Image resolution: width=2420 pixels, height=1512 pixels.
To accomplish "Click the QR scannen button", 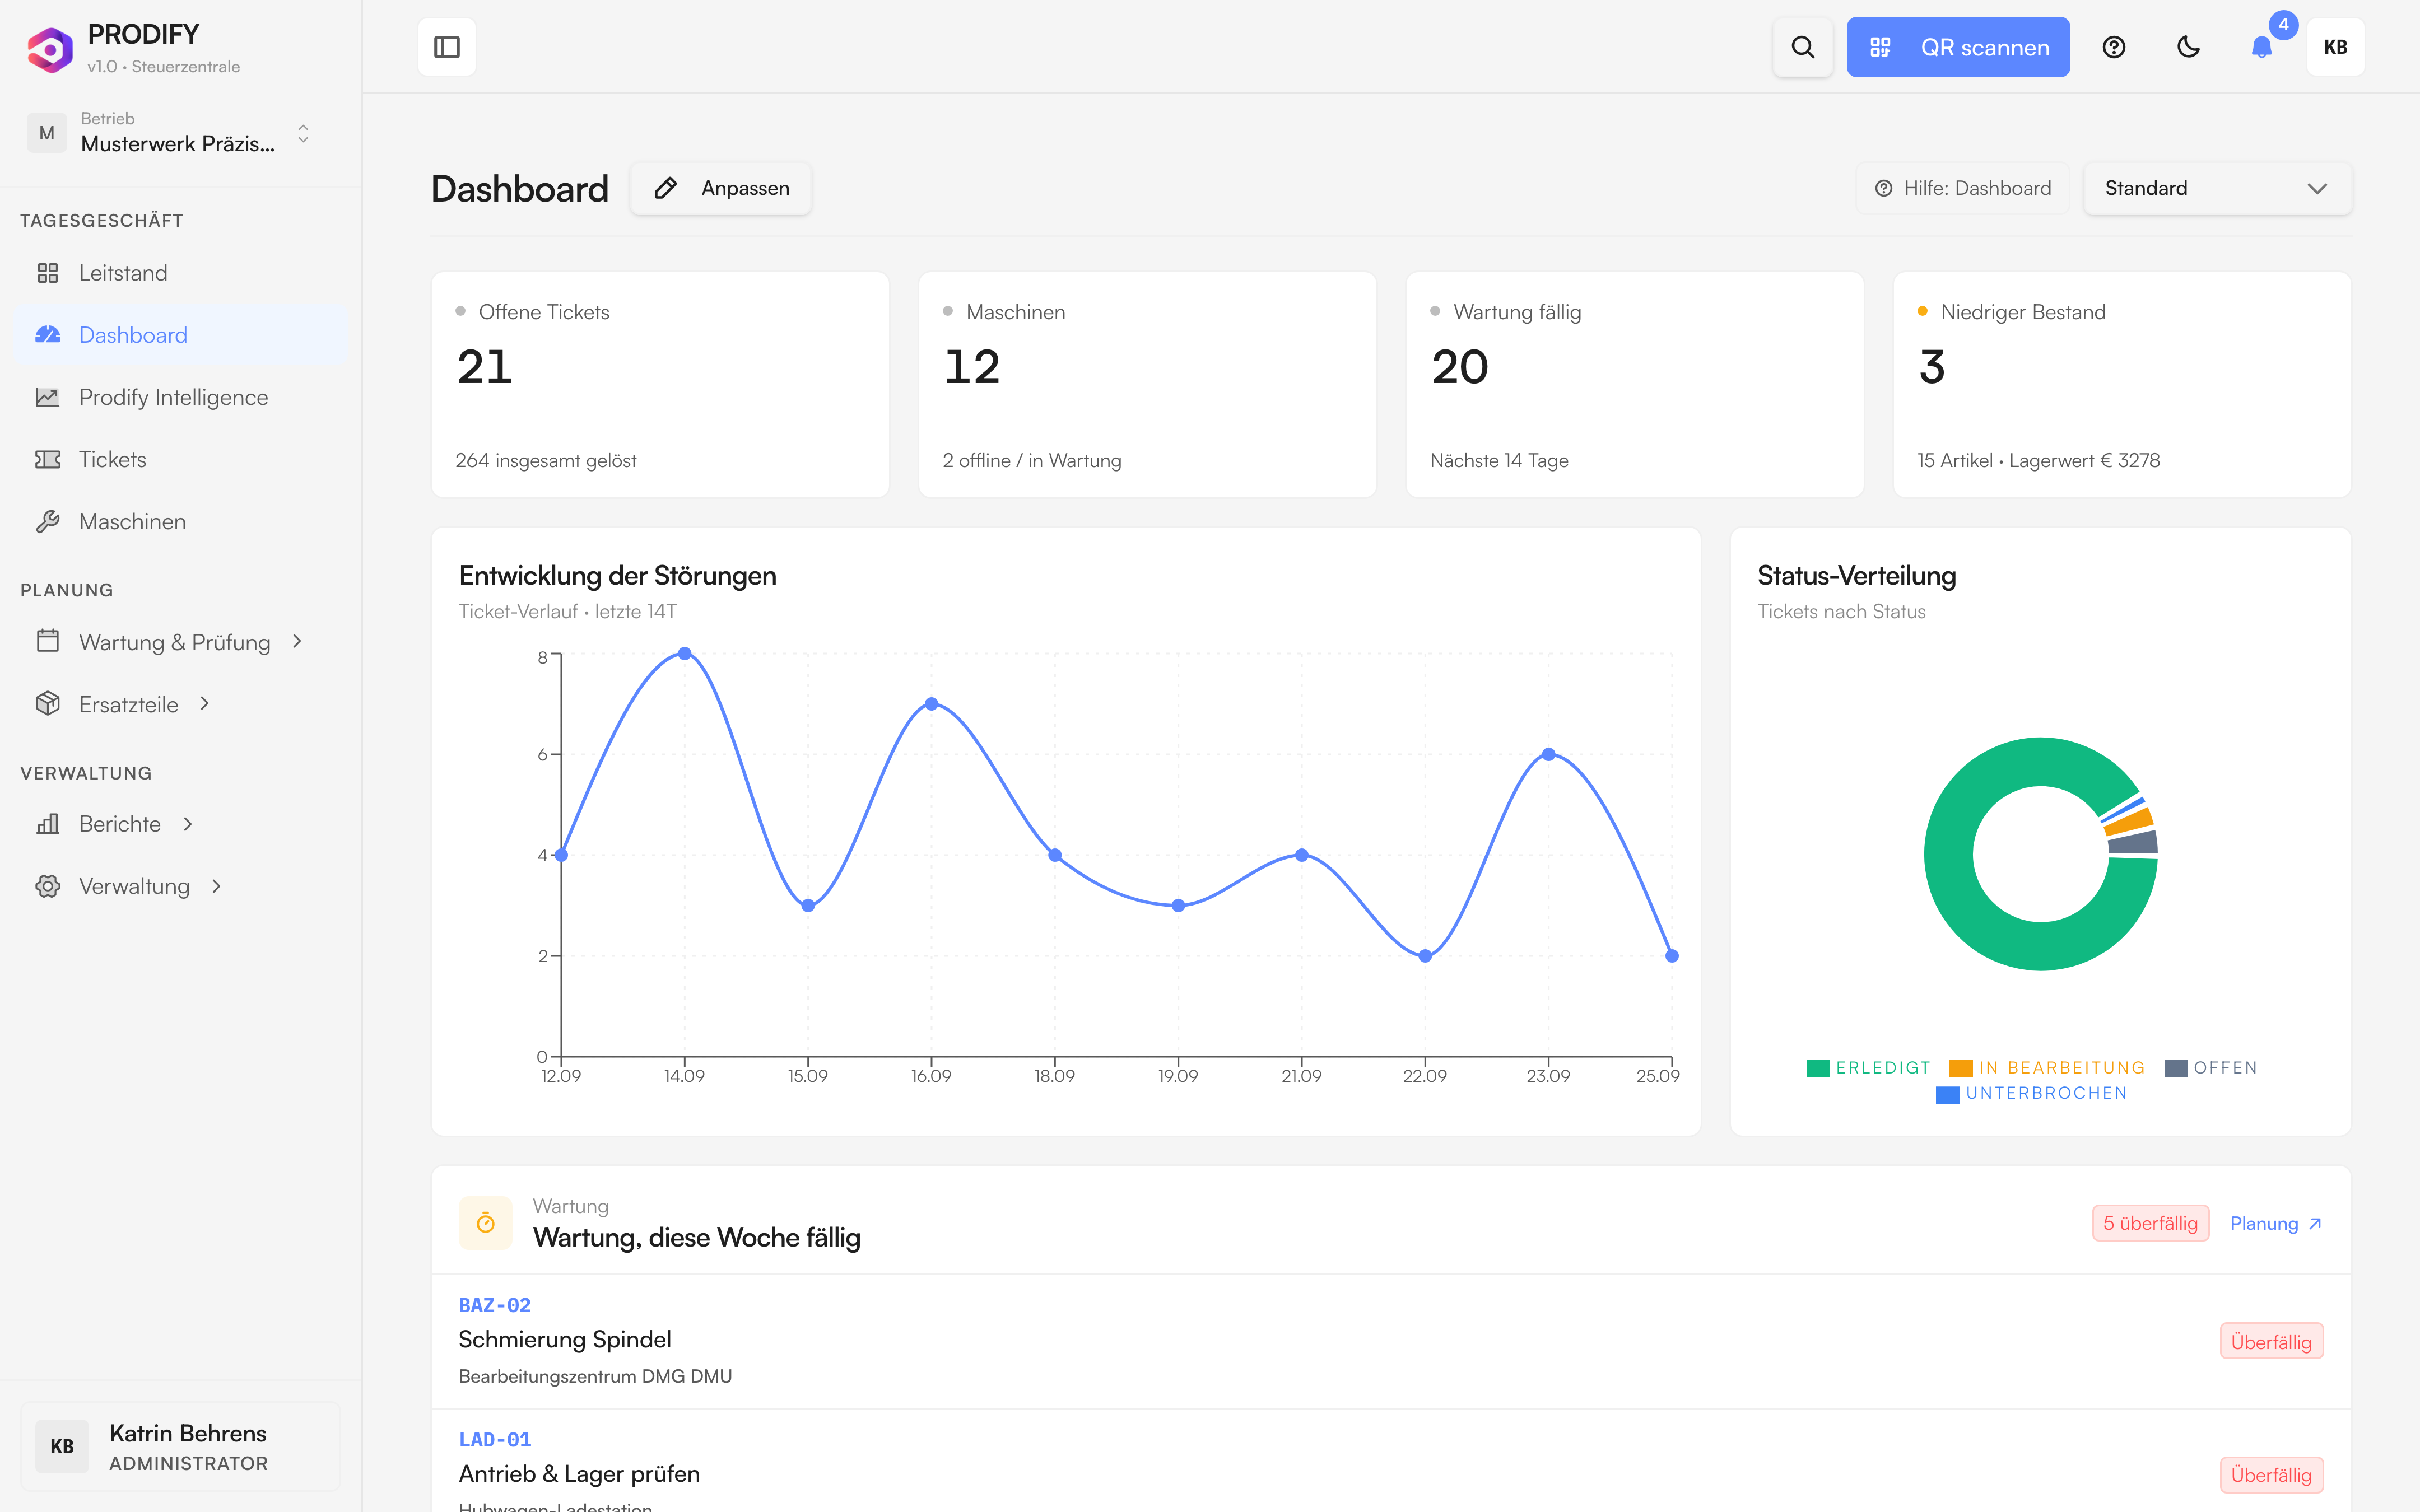I will tap(1958, 47).
